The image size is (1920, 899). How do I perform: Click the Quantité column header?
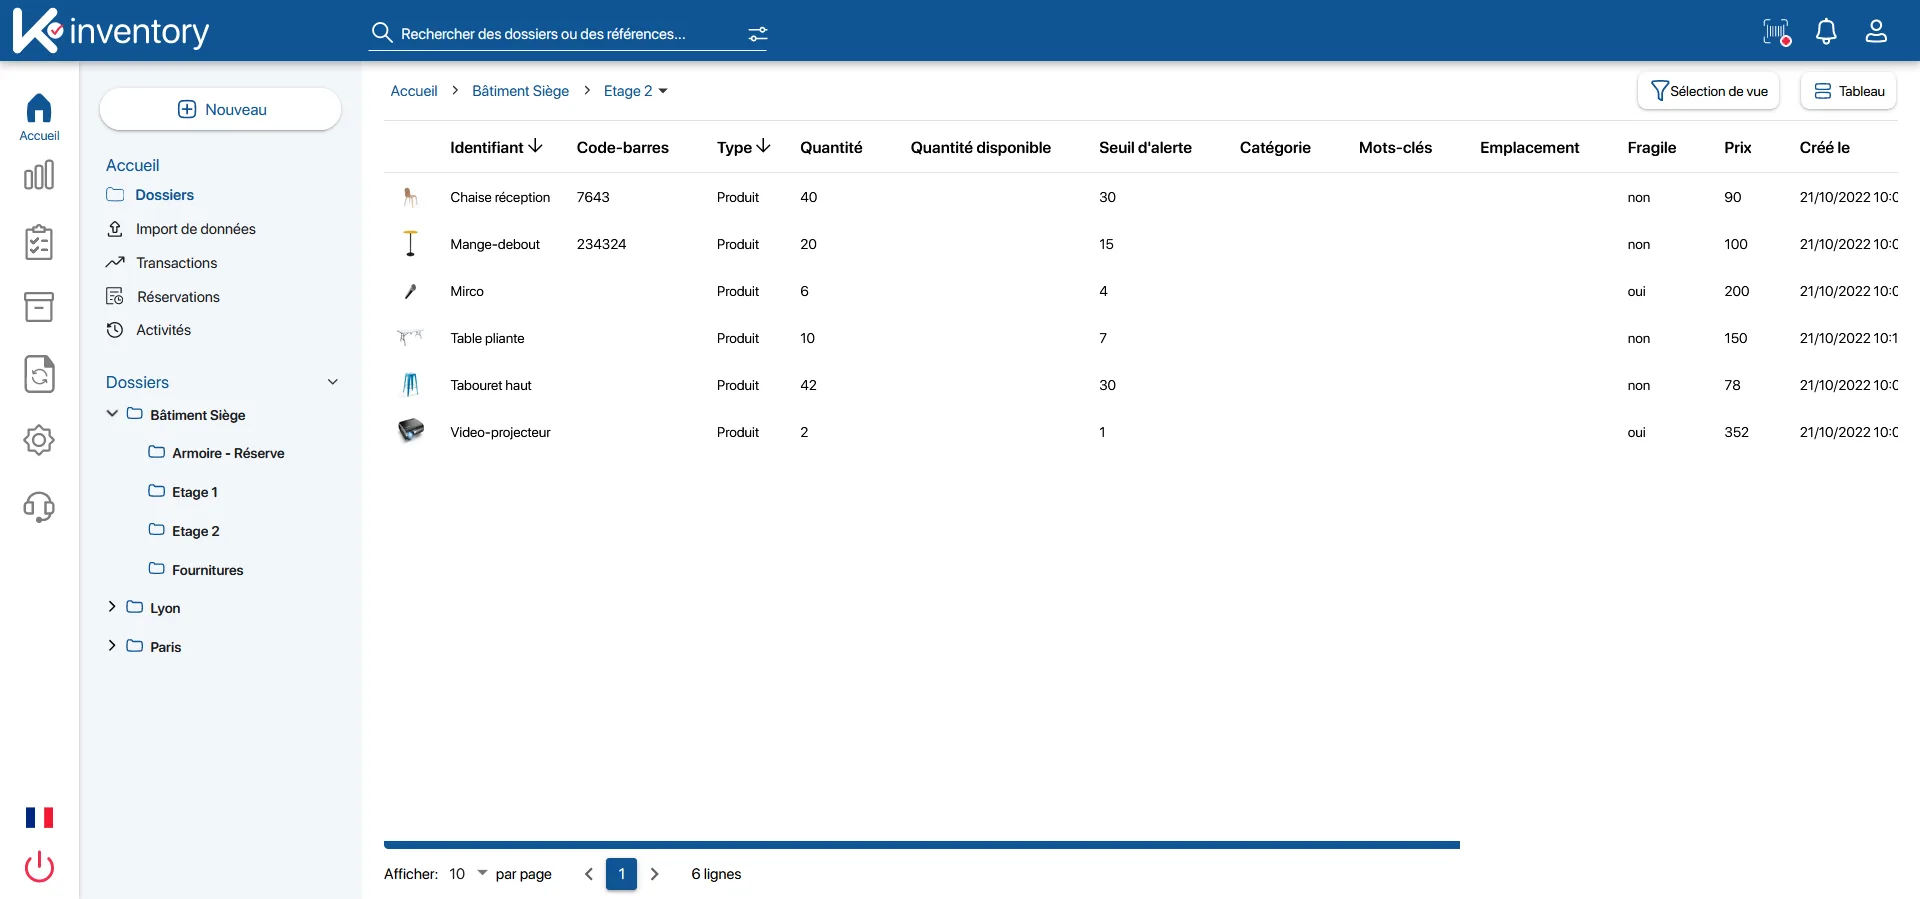coord(831,147)
